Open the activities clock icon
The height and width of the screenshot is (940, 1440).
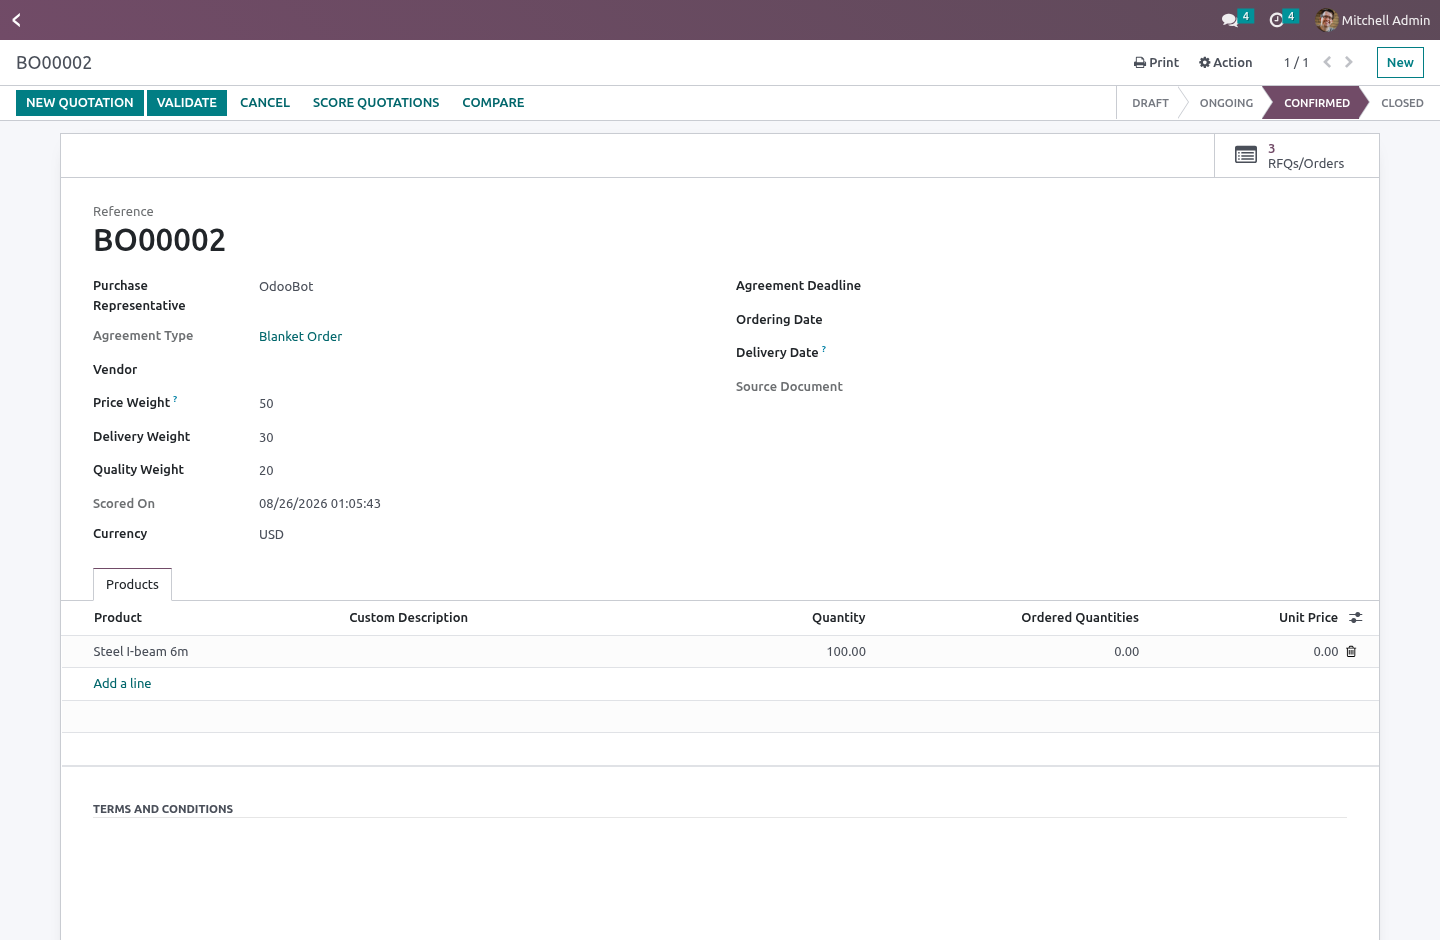point(1276,20)
